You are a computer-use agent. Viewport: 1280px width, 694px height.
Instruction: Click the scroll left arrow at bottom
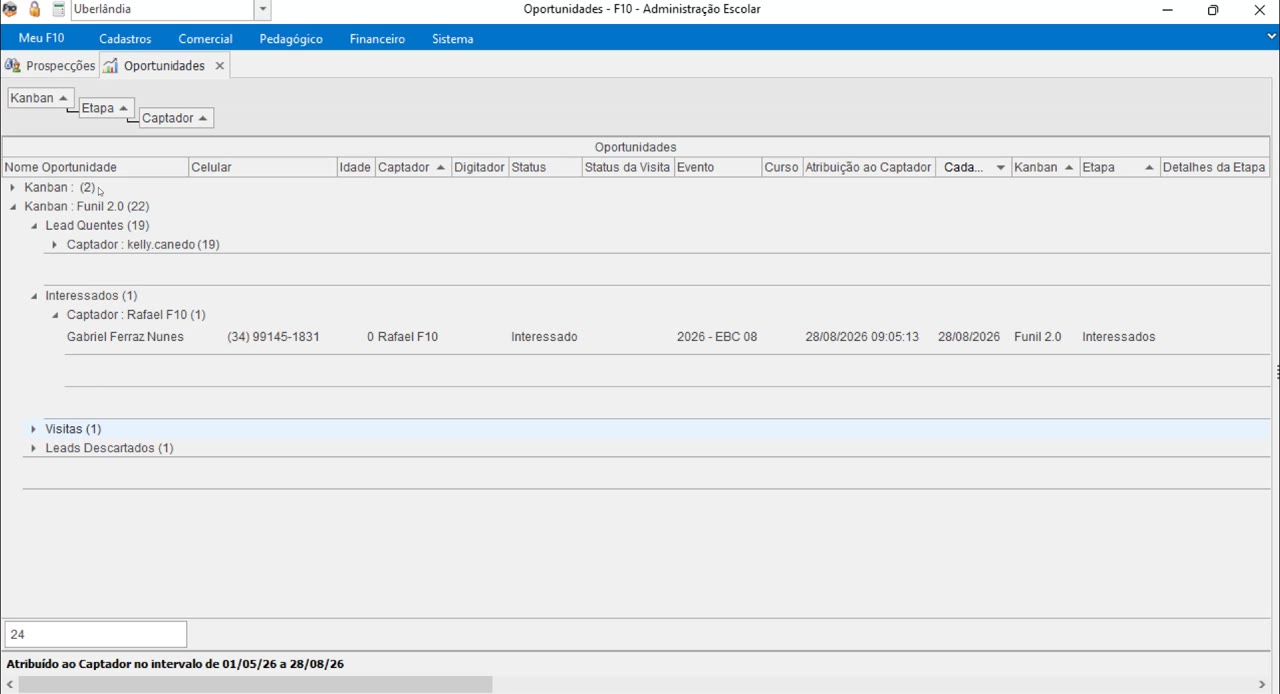(x=9, y=685)
